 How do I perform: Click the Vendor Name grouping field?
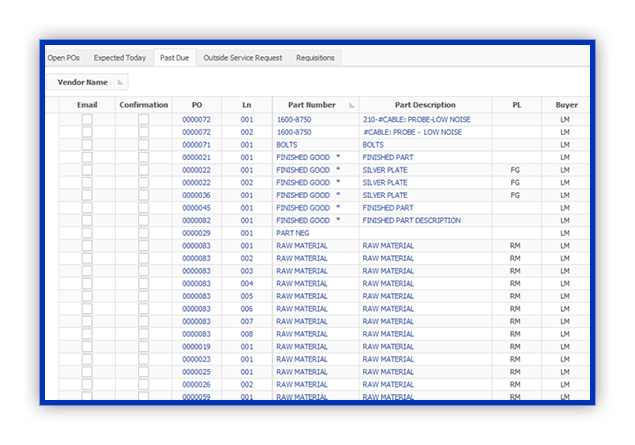[x=87, y=82]
